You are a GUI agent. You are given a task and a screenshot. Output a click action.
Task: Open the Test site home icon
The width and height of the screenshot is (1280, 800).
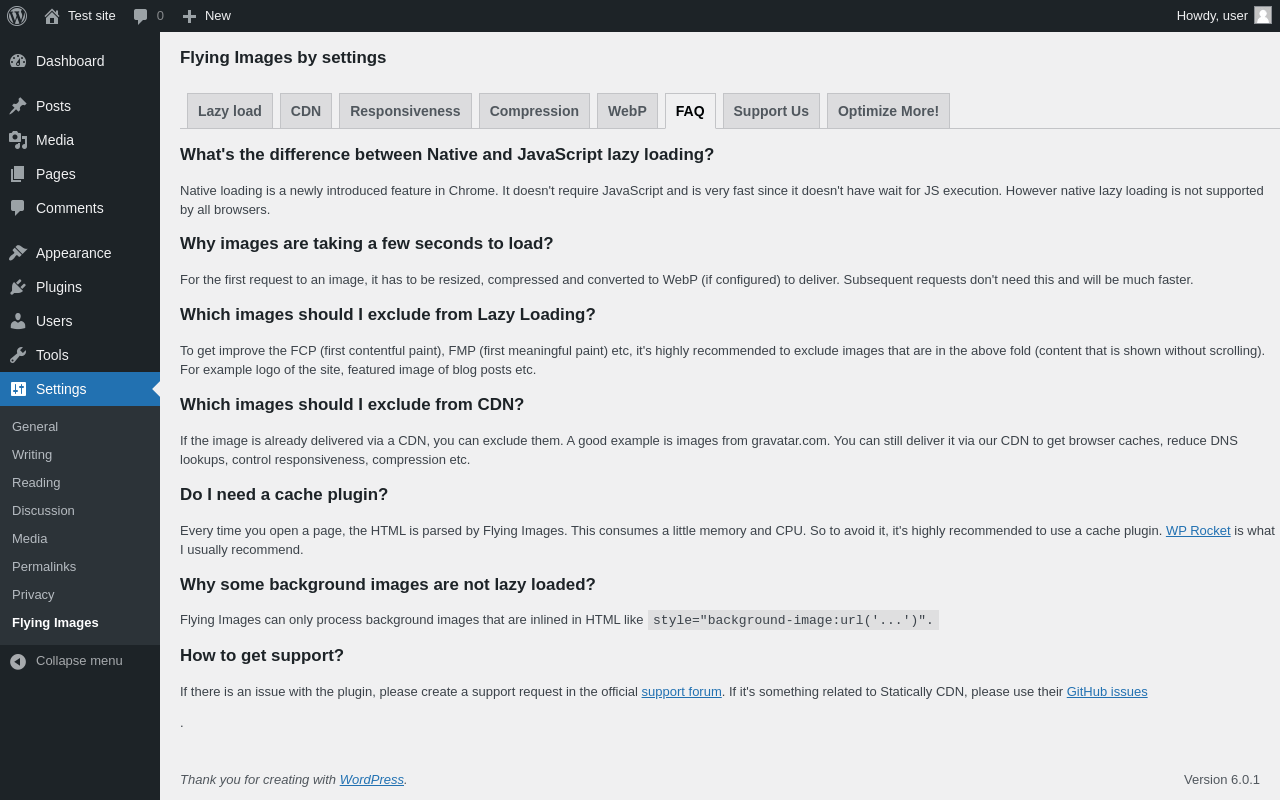[52, 16]
